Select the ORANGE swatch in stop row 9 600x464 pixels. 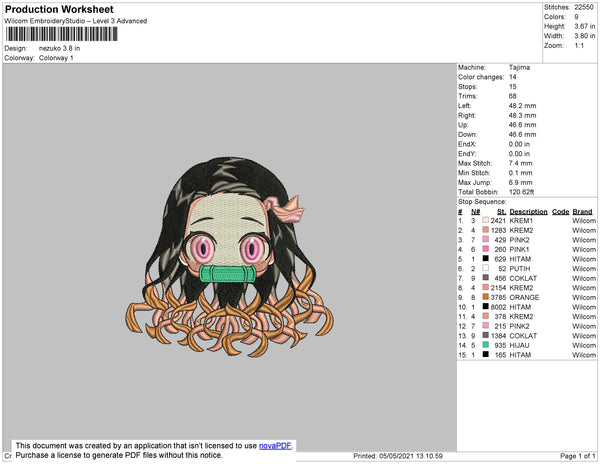[486, 297]
